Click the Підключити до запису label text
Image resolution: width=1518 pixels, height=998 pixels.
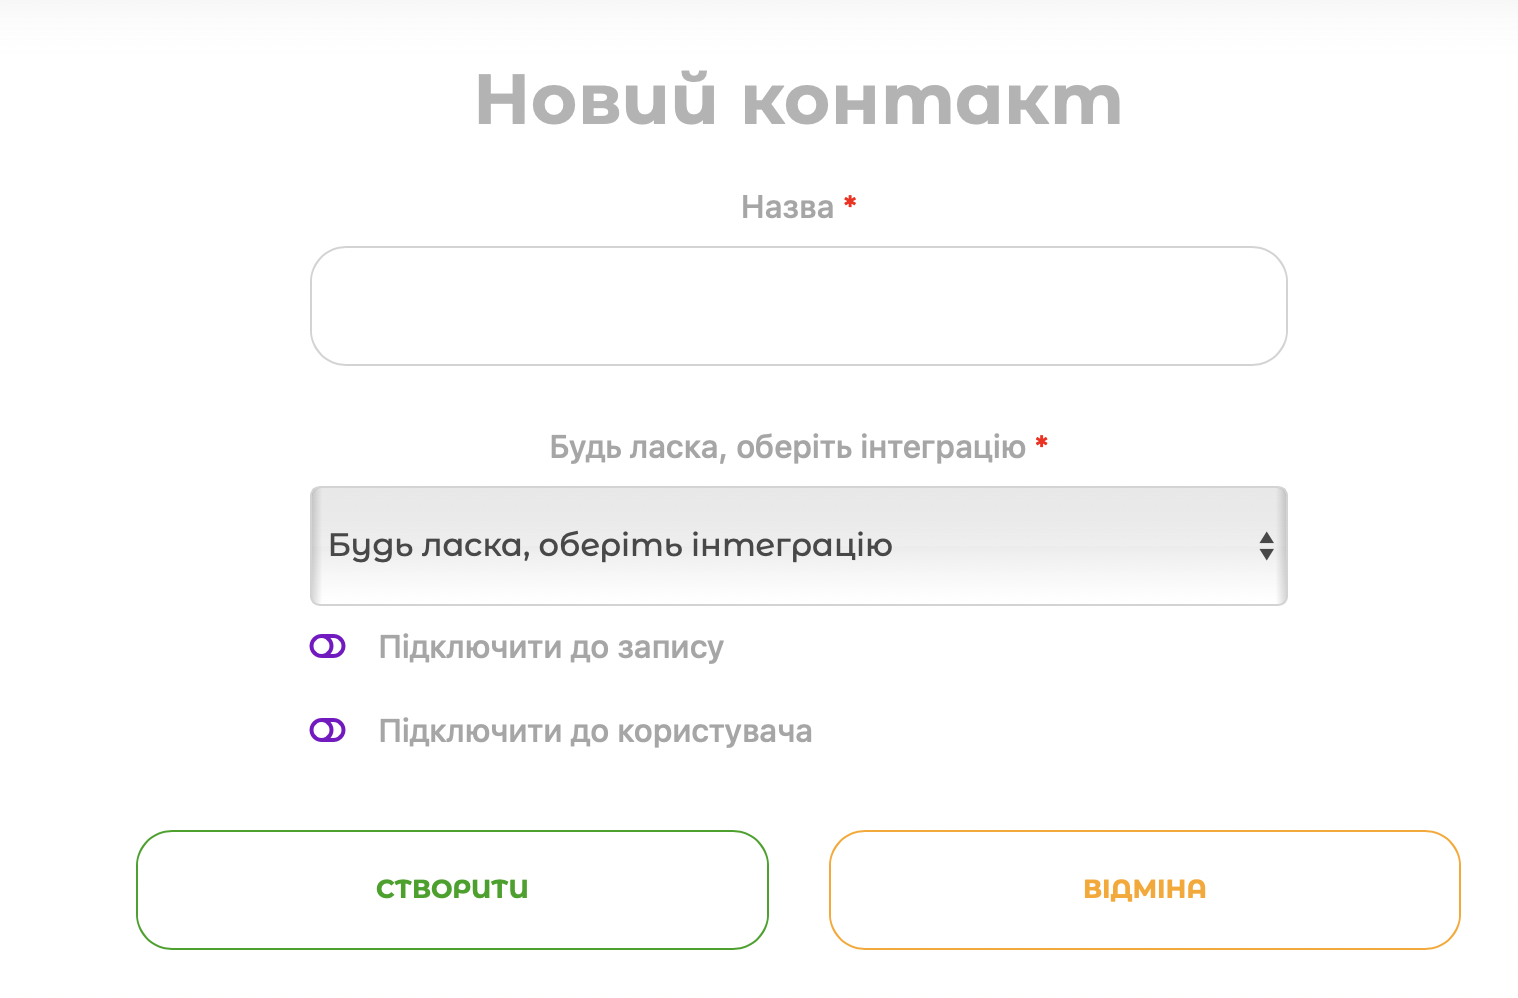click(551, 647)
